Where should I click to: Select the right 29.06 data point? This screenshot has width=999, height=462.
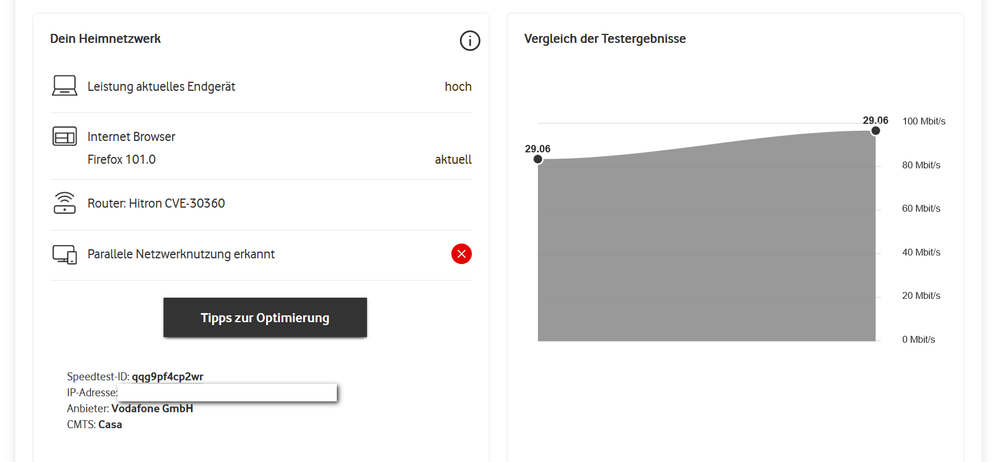tap(876, 130)
